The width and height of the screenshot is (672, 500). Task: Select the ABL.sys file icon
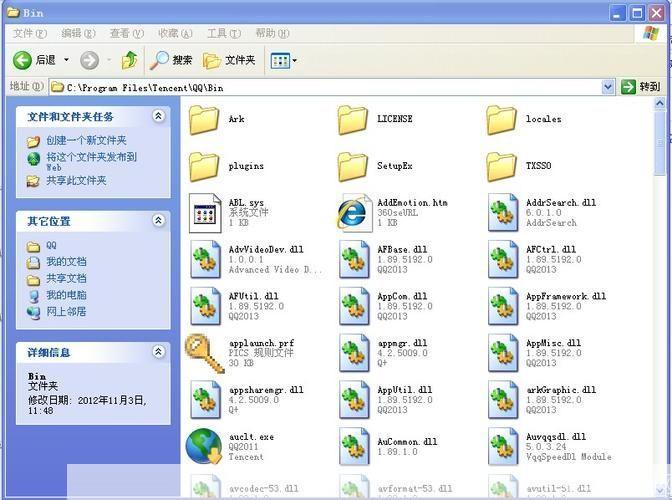click(x=205, y=213)
